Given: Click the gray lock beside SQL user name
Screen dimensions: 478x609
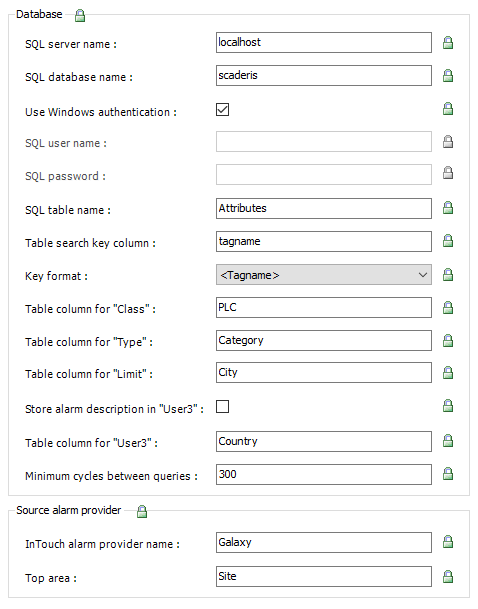Looking at the screenshot, I should pos(448,142).
